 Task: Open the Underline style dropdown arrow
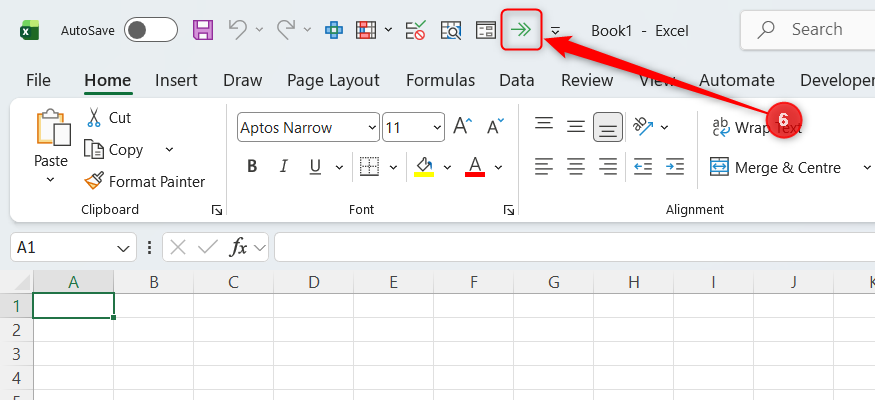coord(339,167)
